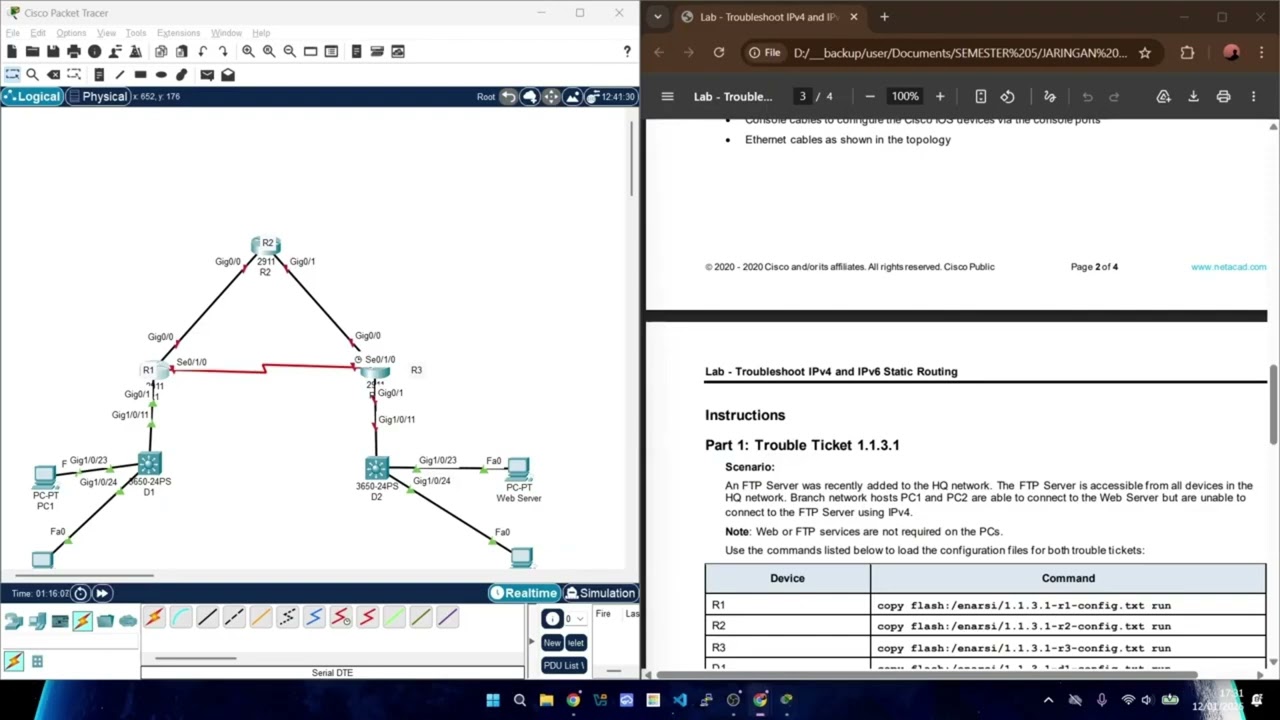Fast forward time button

pyautogui.click(x=101, y=593)
